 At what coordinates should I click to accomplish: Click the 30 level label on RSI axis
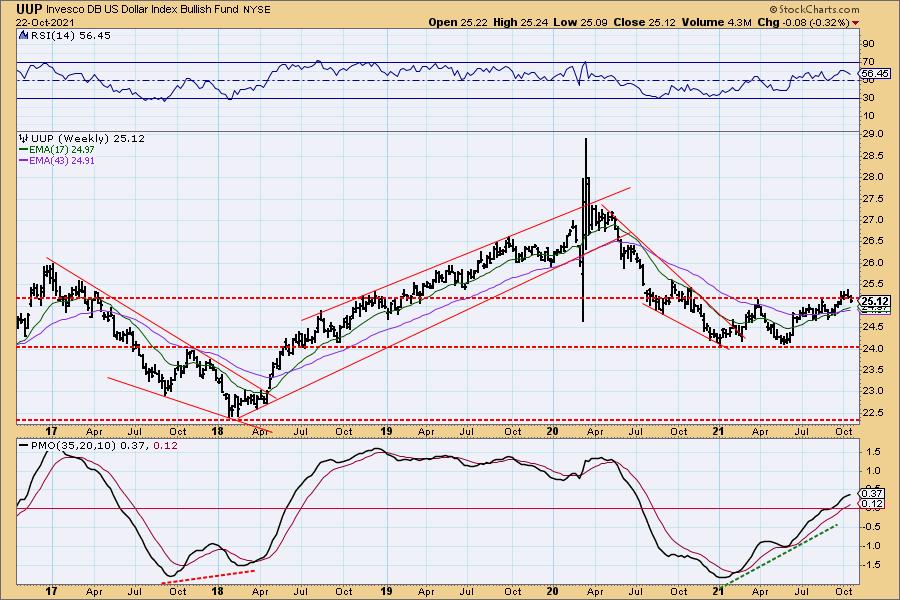pyautogui.click(x=868, y=98)
